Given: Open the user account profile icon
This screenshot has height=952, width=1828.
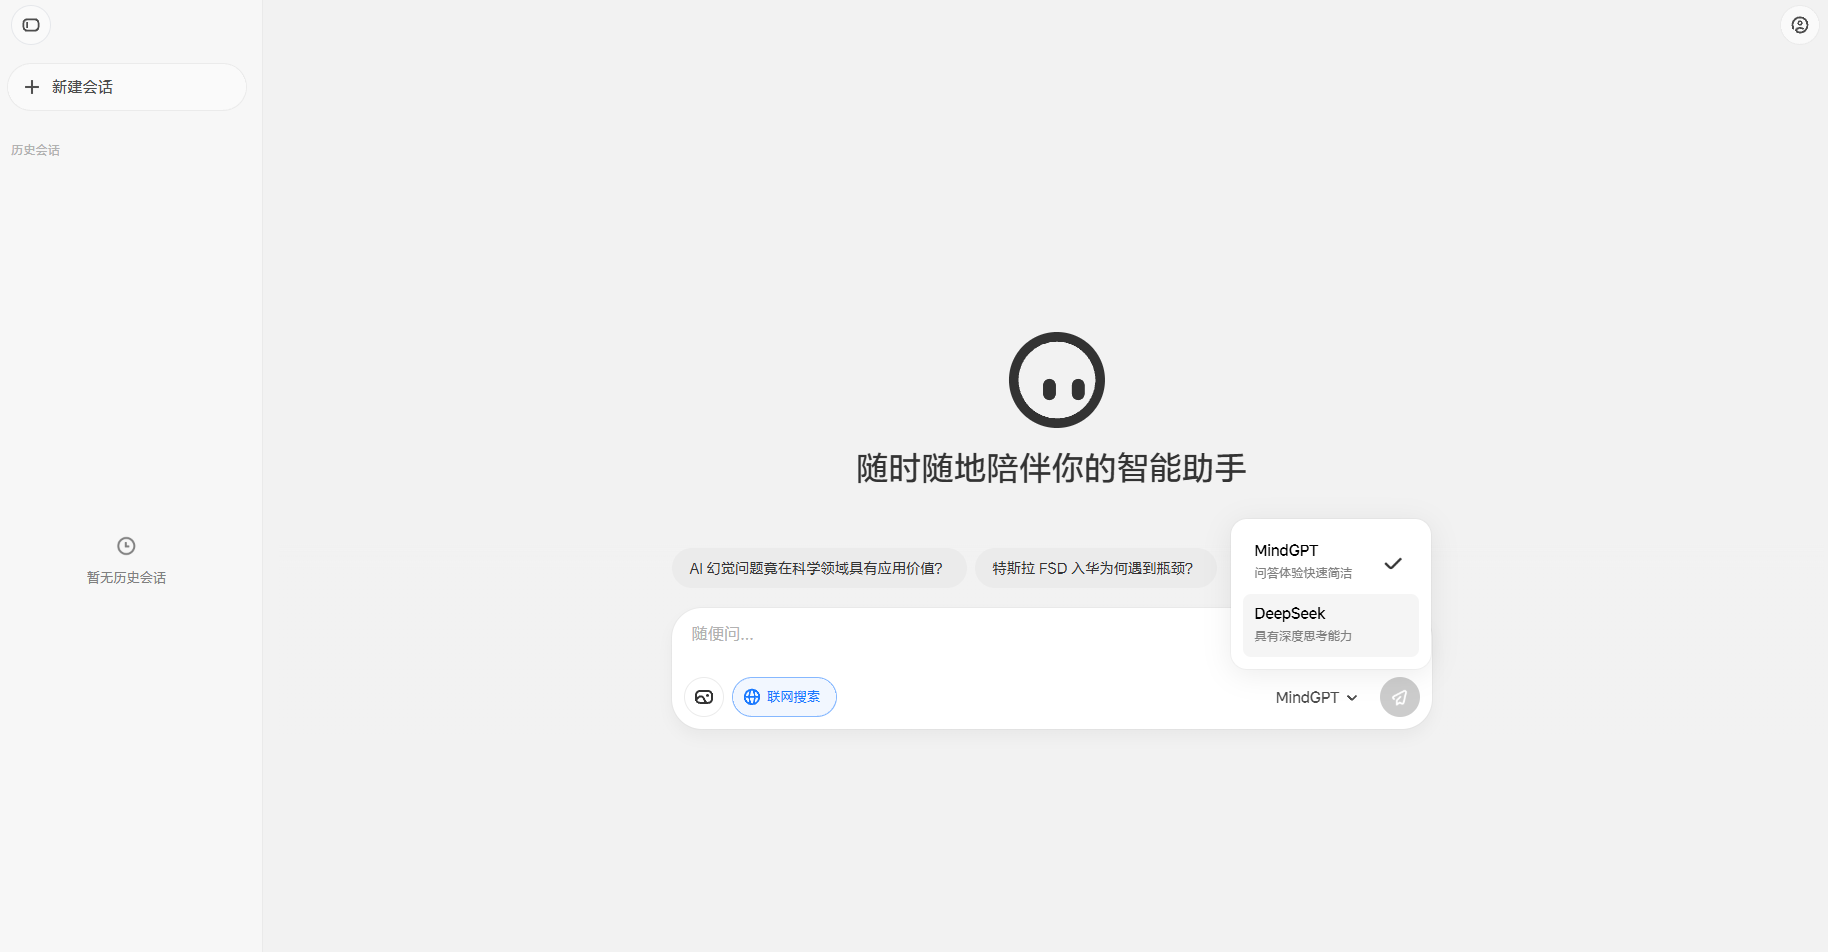Looking at the screenshot, I should click(1799, 25).
